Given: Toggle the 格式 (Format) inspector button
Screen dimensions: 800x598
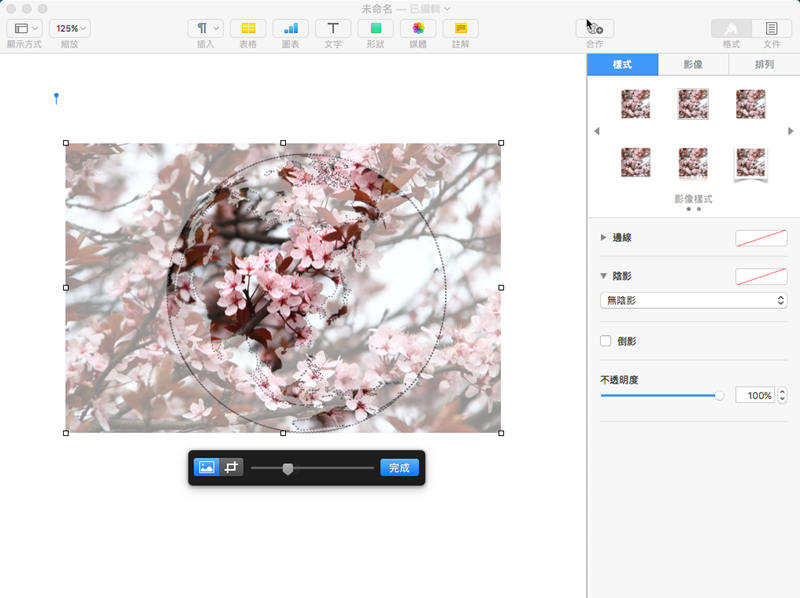Looking at the screenshot, I should (x=731, y=28).
